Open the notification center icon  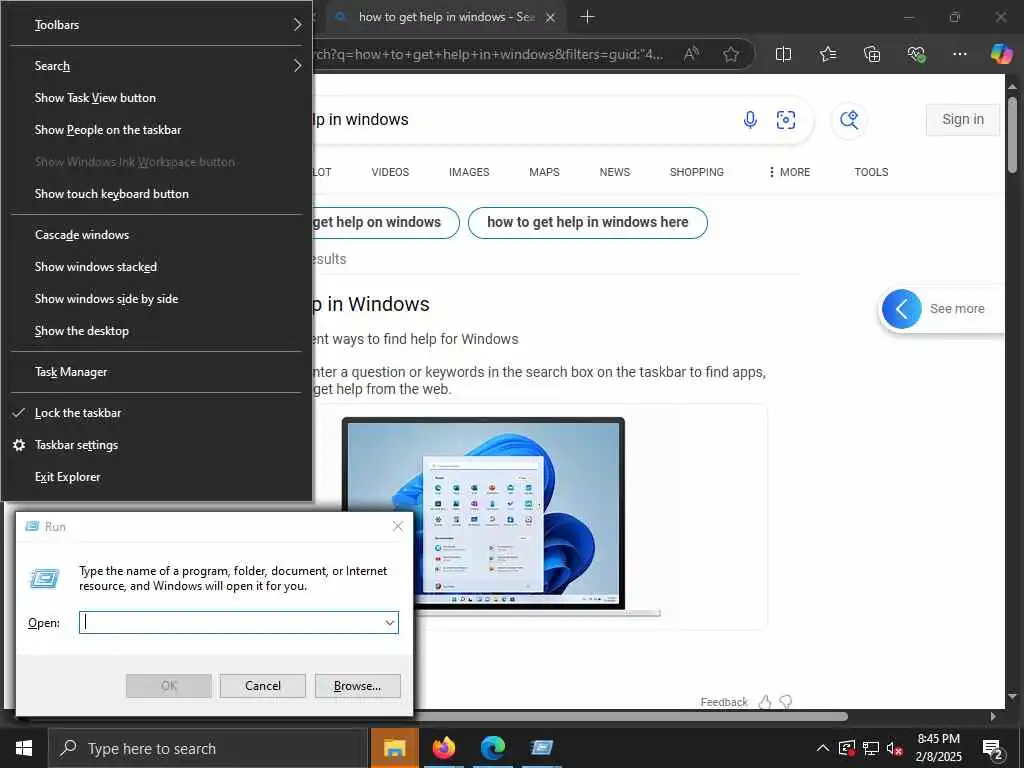(993, 749)
